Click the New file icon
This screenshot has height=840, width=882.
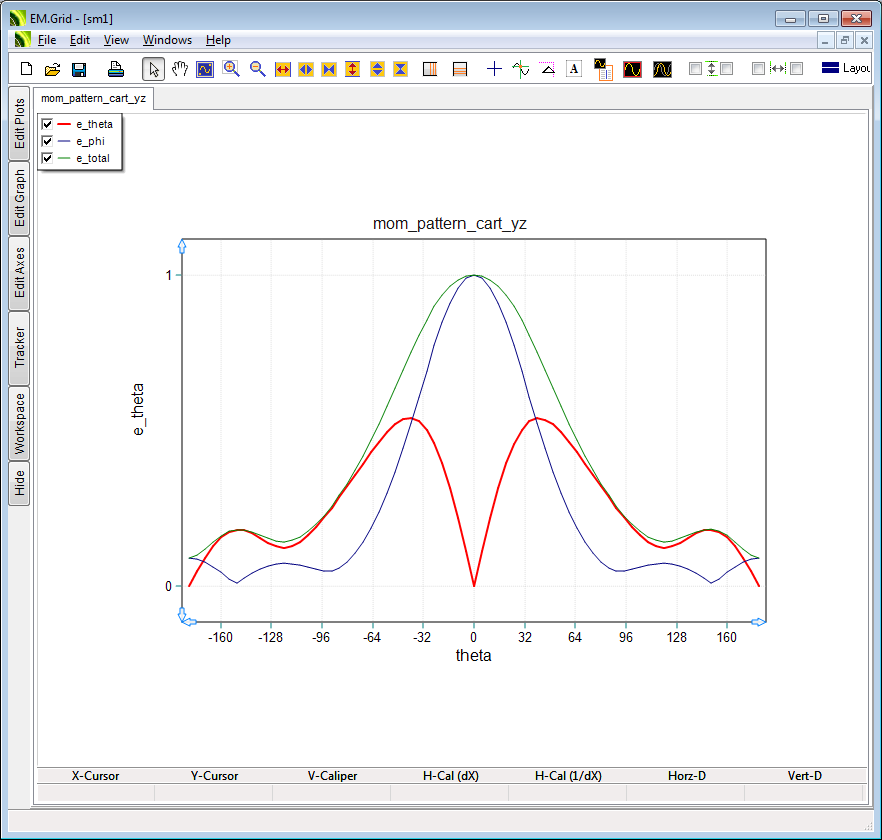tap(27, 69)
